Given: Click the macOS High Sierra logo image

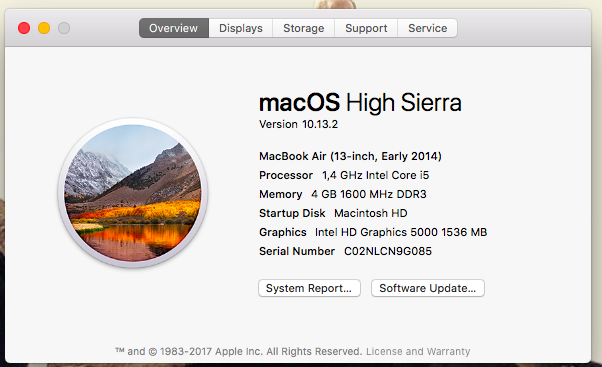Looking at the screenshot, I should coord(132,193).
